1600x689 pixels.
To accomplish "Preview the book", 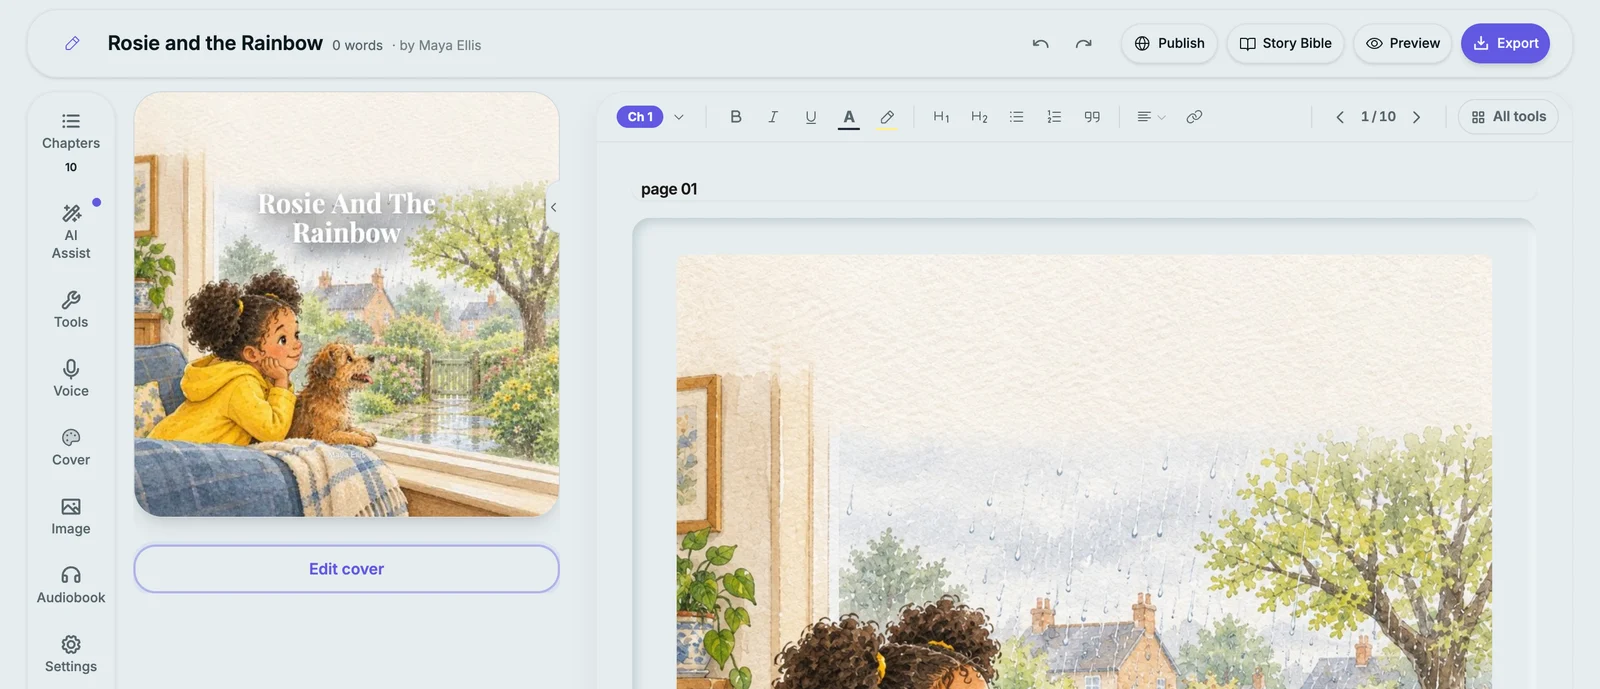I will click(x=1402, y=43).
